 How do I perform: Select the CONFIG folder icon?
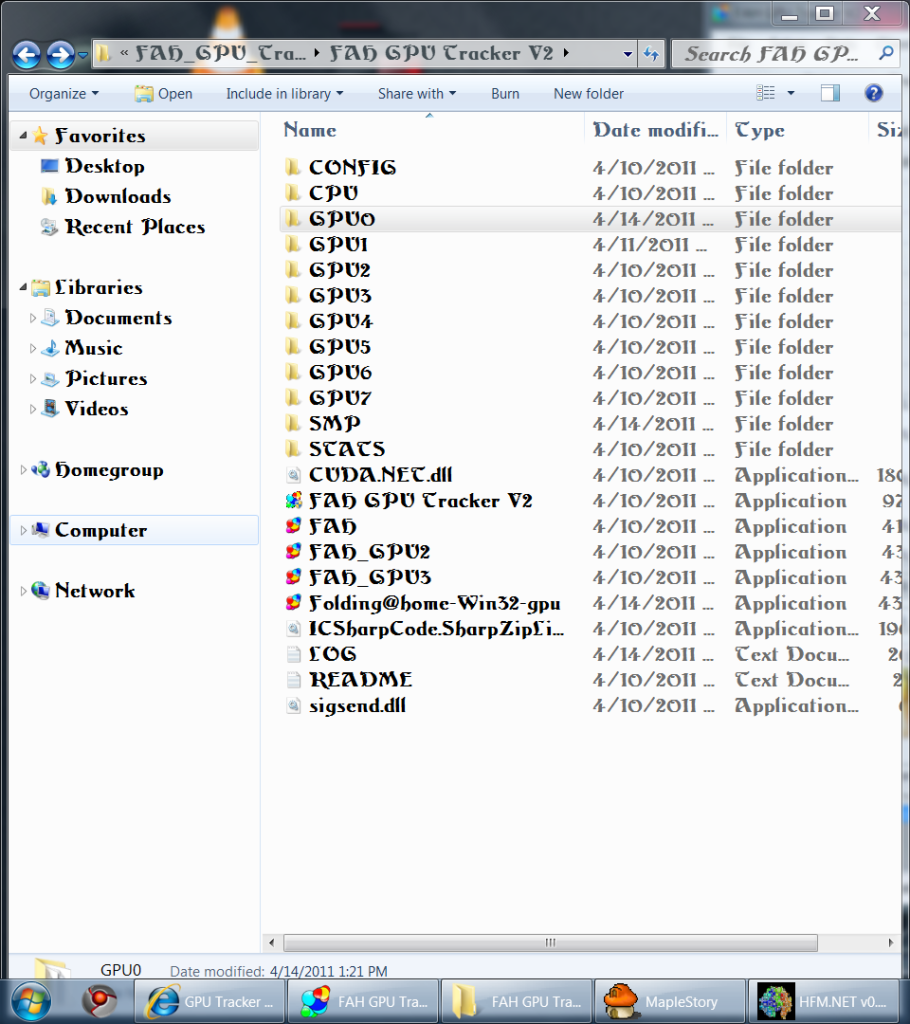point(293,167)
